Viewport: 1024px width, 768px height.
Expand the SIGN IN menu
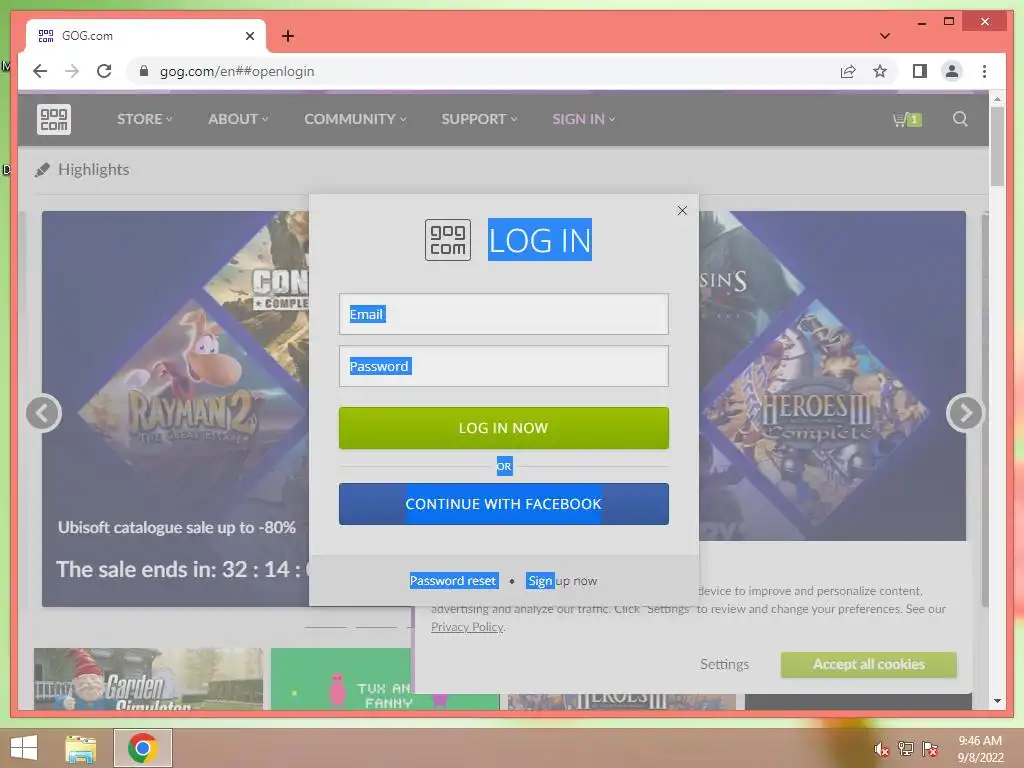583,119
